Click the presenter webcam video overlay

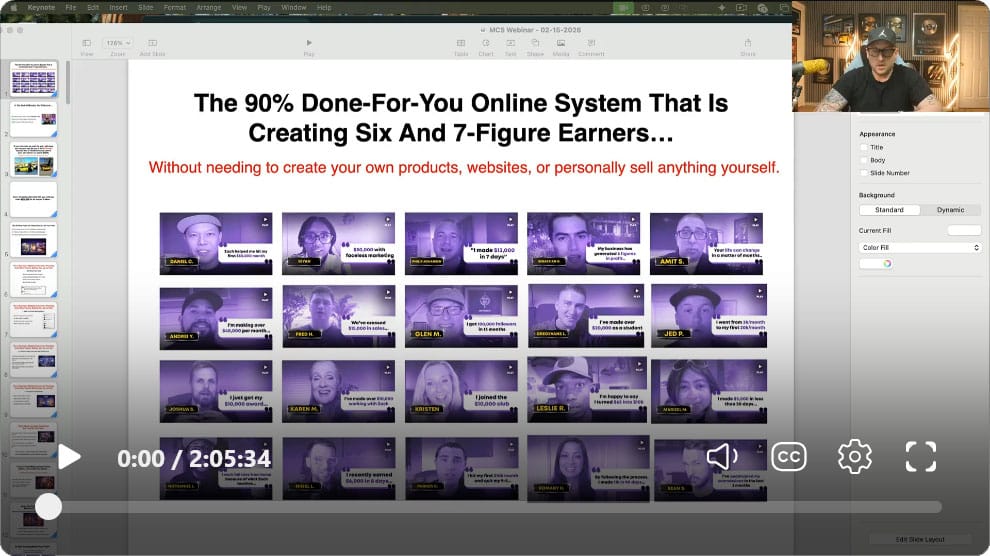(x=890, y=57)
